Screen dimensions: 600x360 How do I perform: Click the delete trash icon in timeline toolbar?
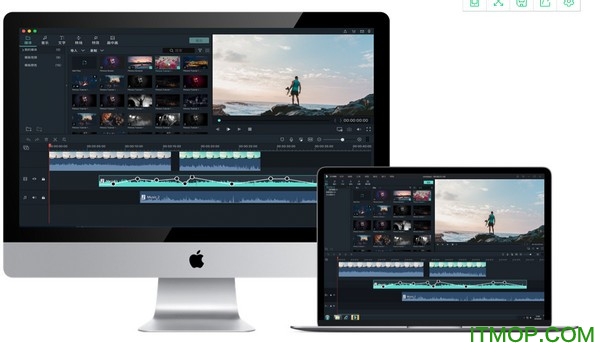click(46, 140)
